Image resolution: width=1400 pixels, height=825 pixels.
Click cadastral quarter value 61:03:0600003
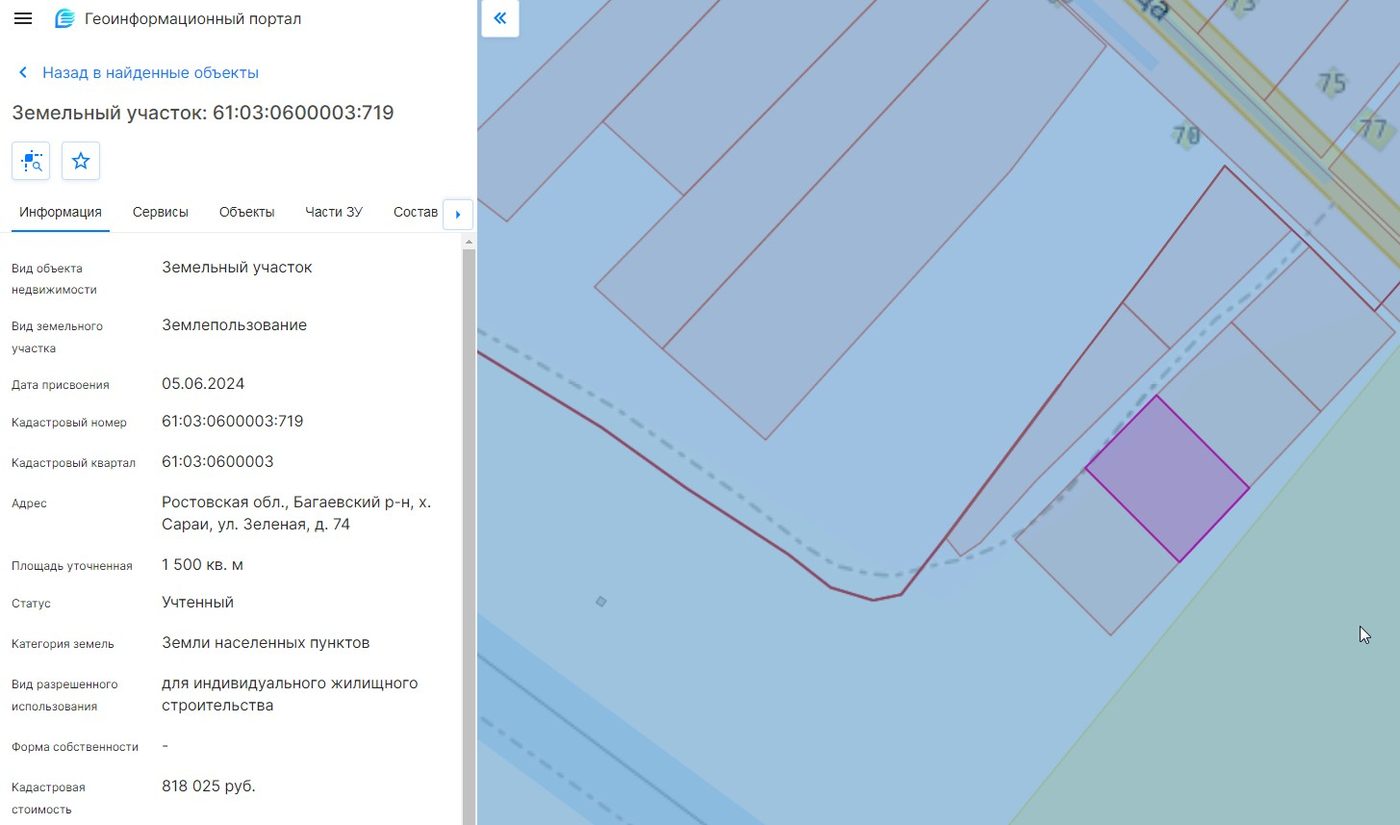coord(218,462)
